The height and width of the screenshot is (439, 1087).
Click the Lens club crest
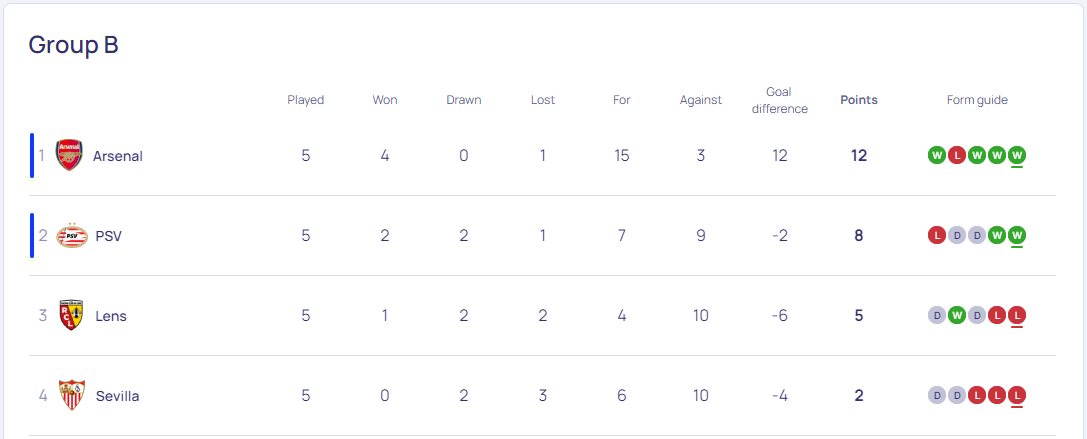click(71, 316)
